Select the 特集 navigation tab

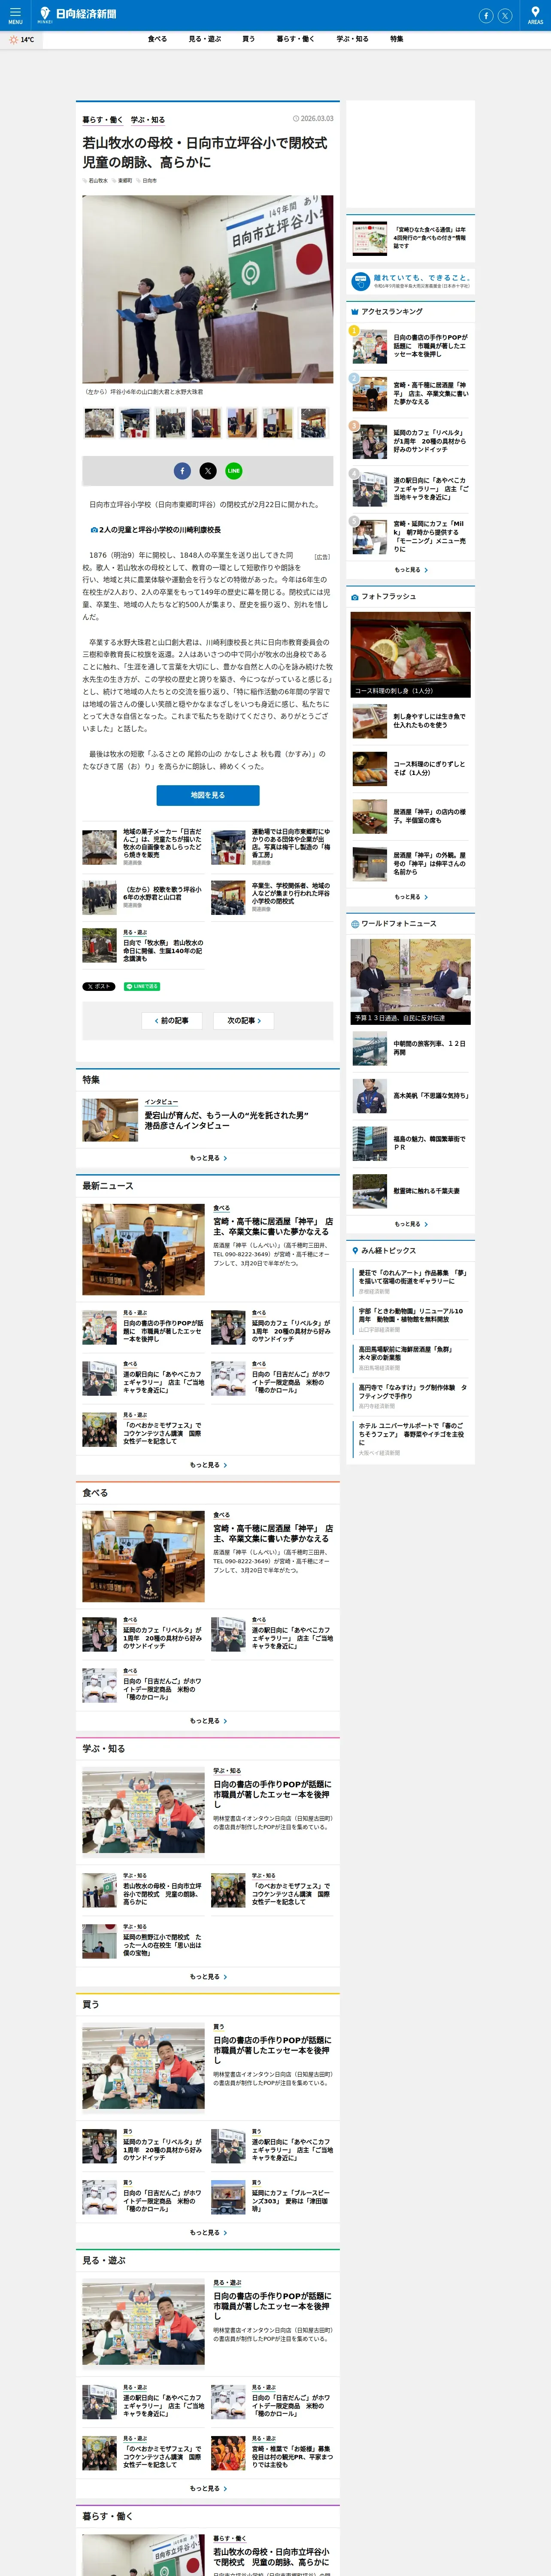click(397, 39)
